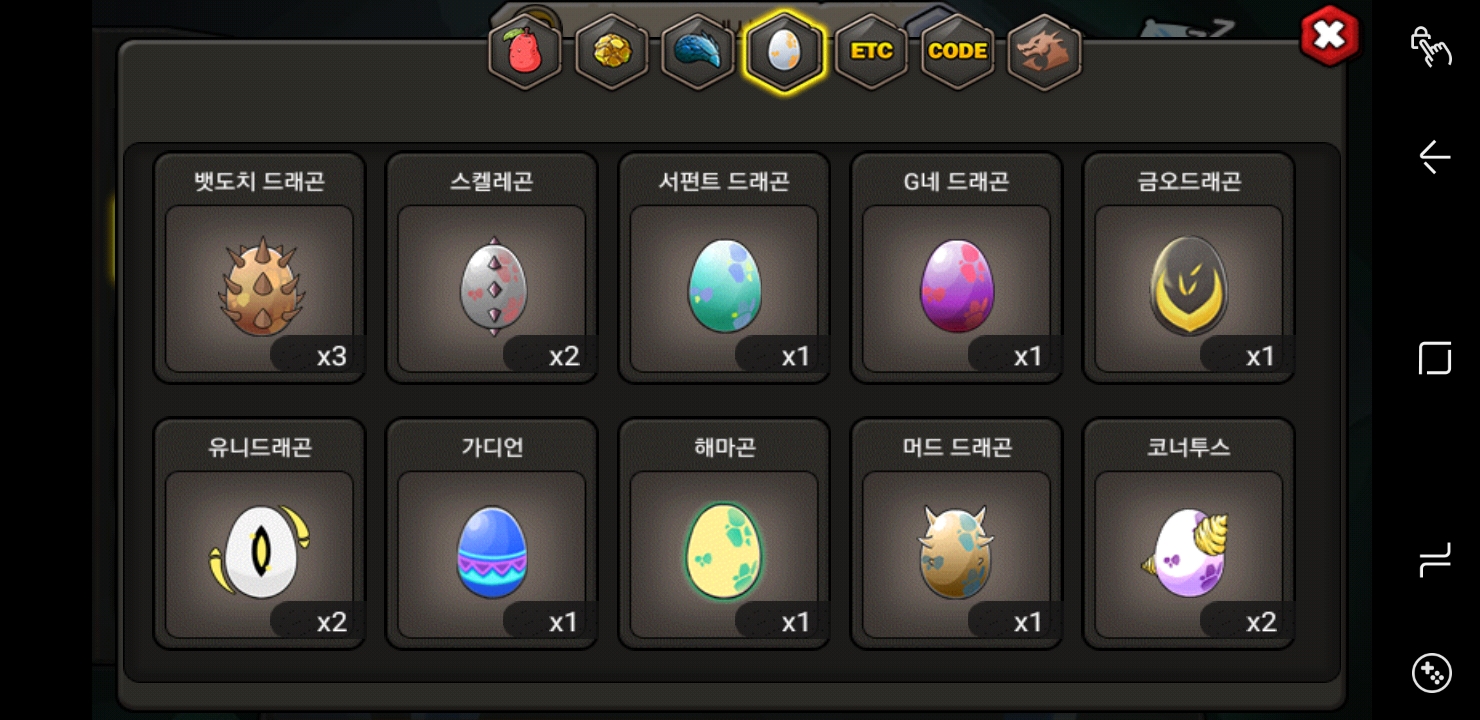Open the brown dragon head tab
This screenshot has width=1480, height=720.
(x=1045, y=52)
